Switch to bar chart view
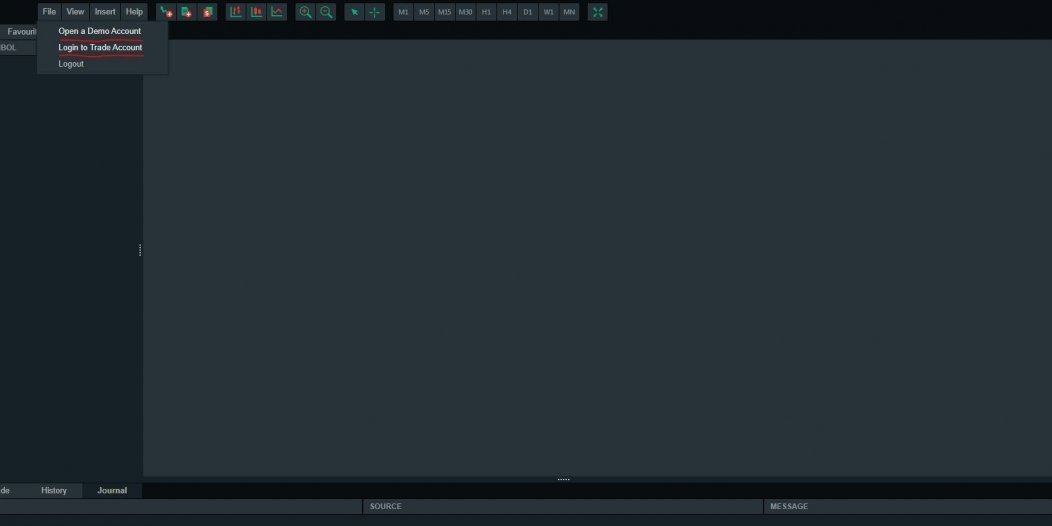 coord(235,12)
